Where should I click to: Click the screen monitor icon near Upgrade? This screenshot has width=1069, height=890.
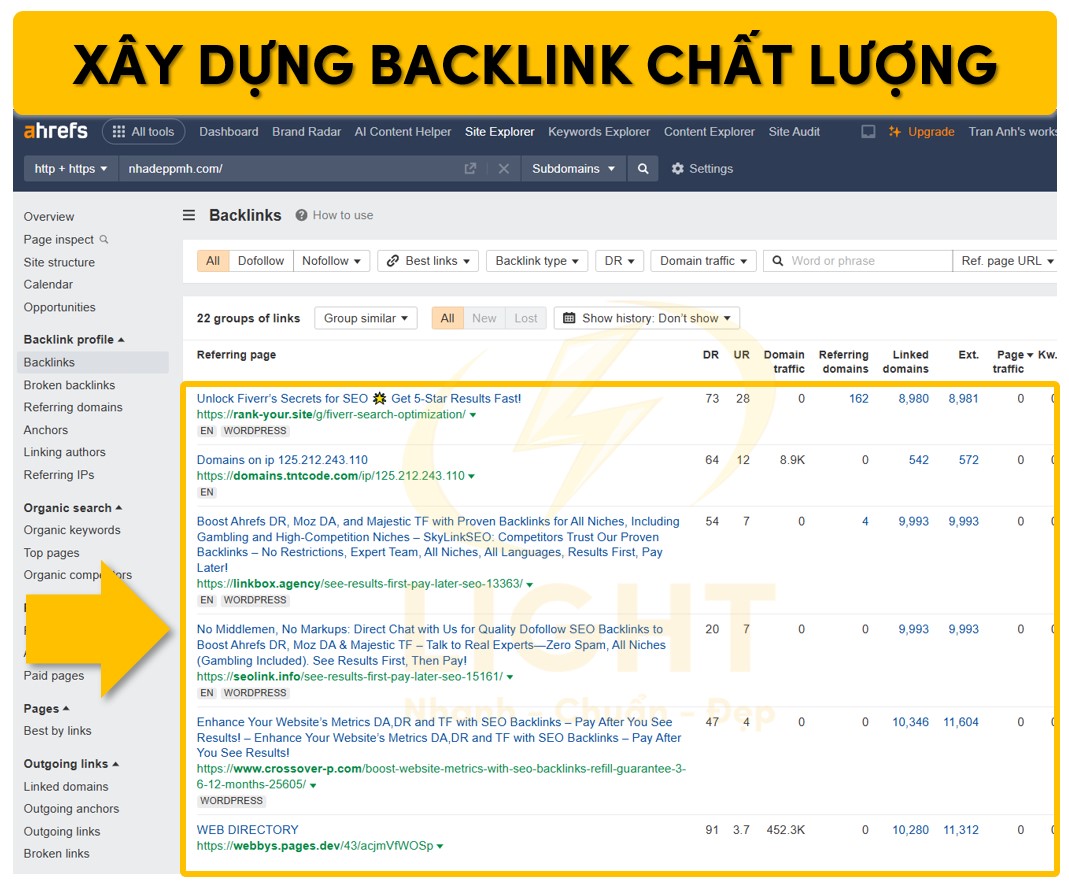[x=868, y=132]
